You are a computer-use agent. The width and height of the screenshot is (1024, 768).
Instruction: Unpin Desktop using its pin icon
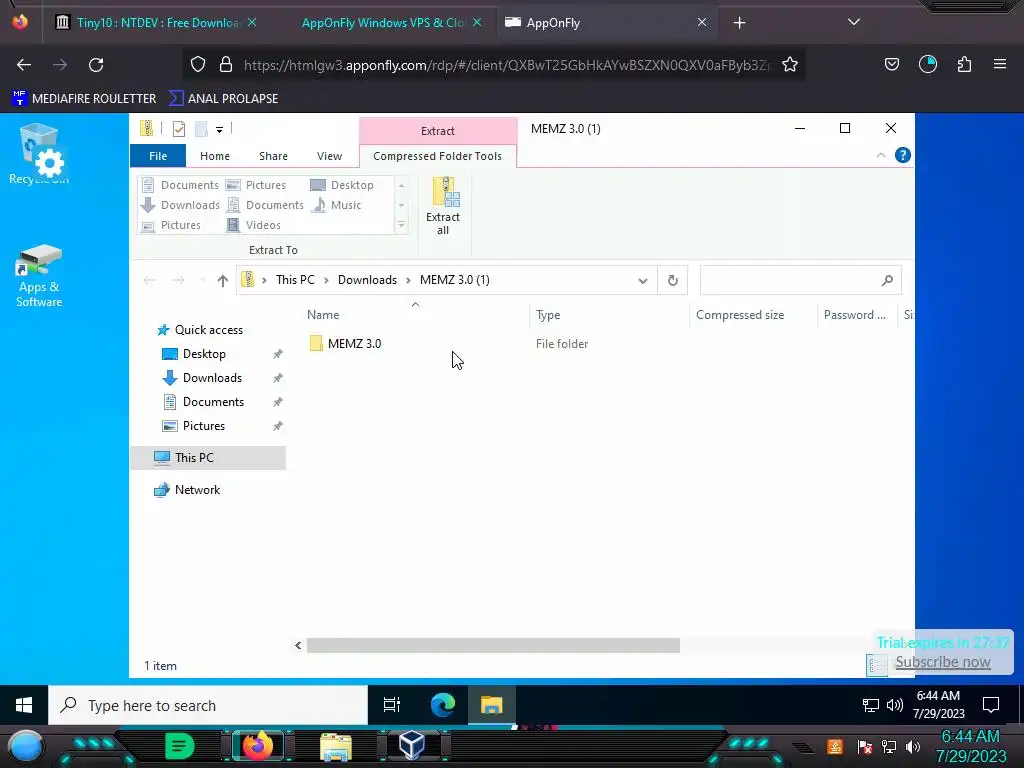[x=278, y=354]
